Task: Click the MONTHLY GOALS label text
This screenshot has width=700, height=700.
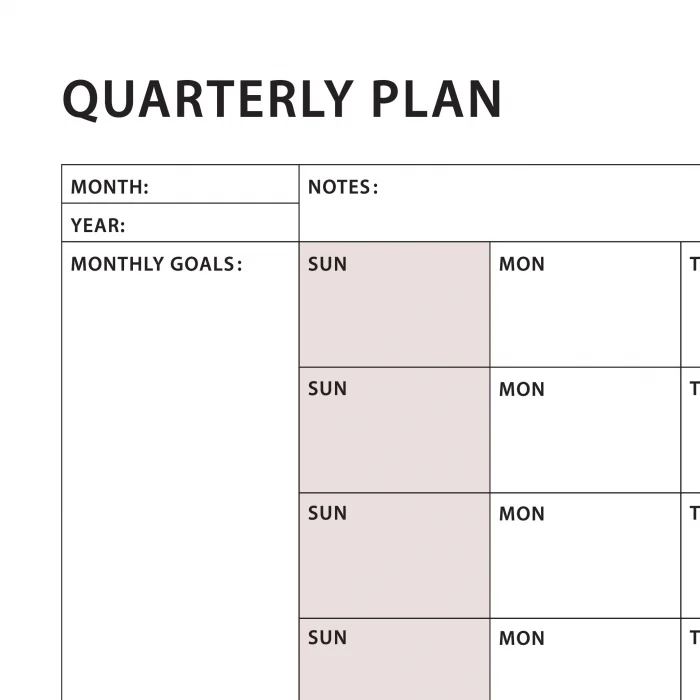Action: [156, 264]
